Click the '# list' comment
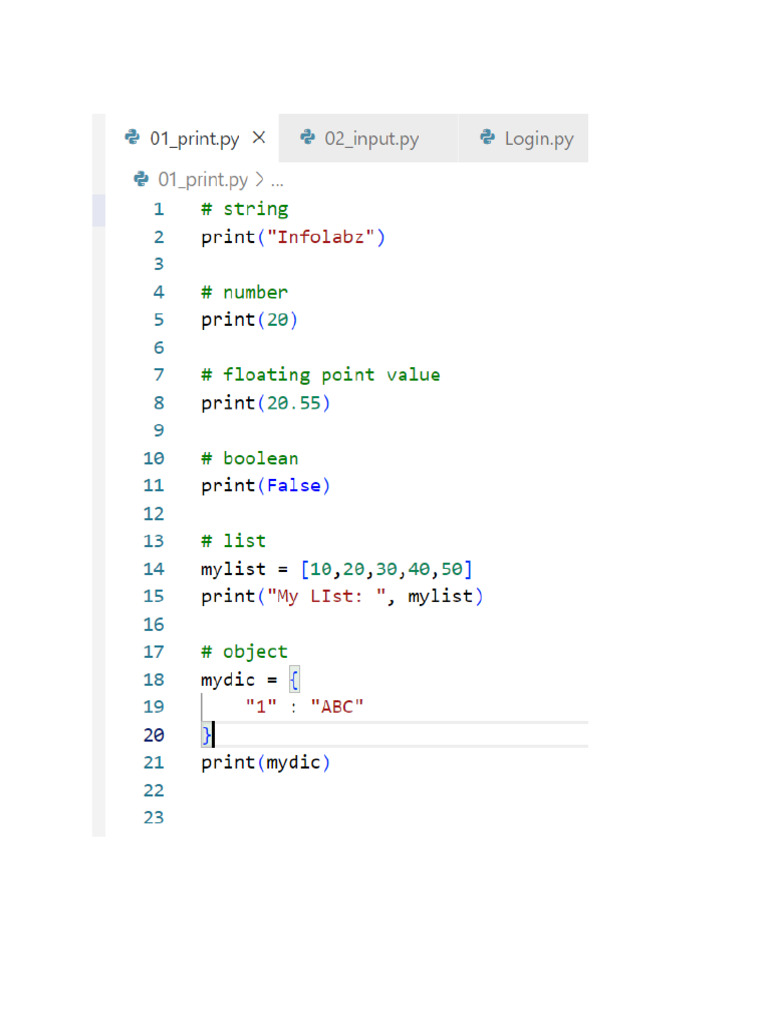The width and height of the screenshot is (768, 1024). click(x=233, y=541)
